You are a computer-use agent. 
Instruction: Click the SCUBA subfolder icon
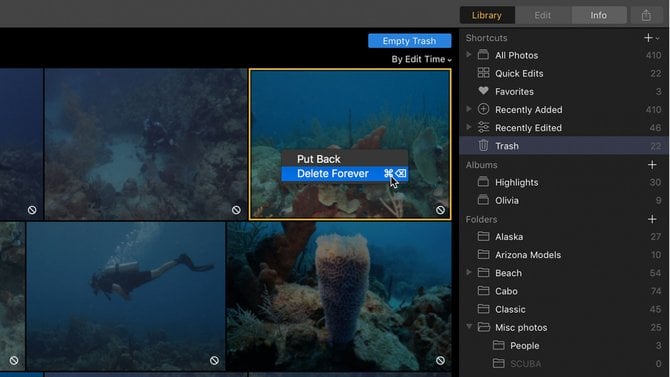[498, 363]
